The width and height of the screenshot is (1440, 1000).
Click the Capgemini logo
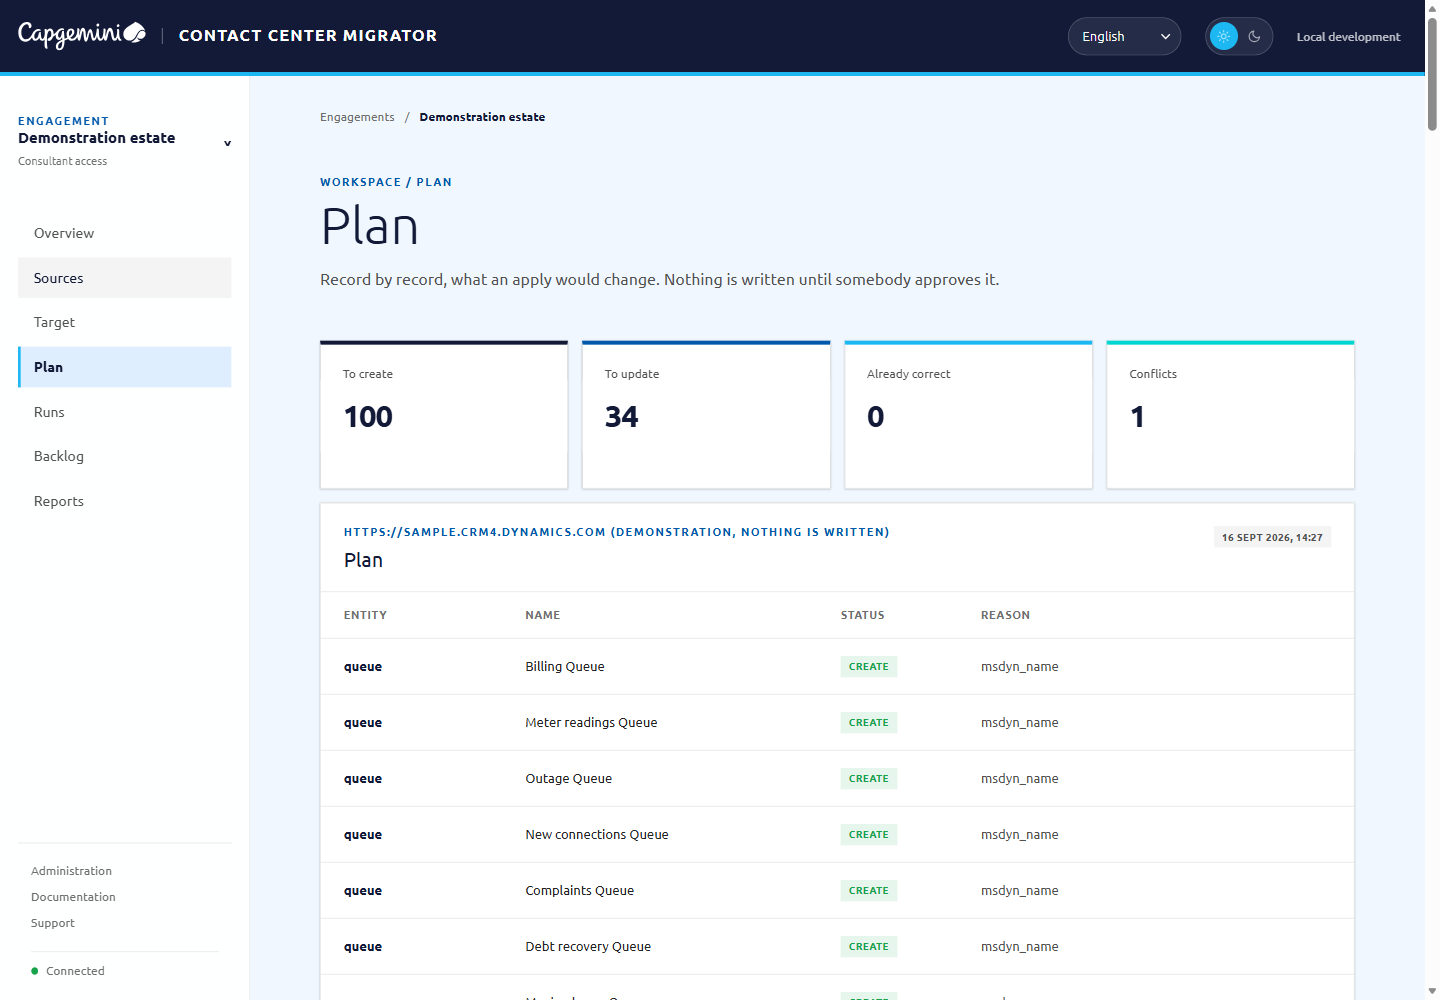(x=82, y=35)
